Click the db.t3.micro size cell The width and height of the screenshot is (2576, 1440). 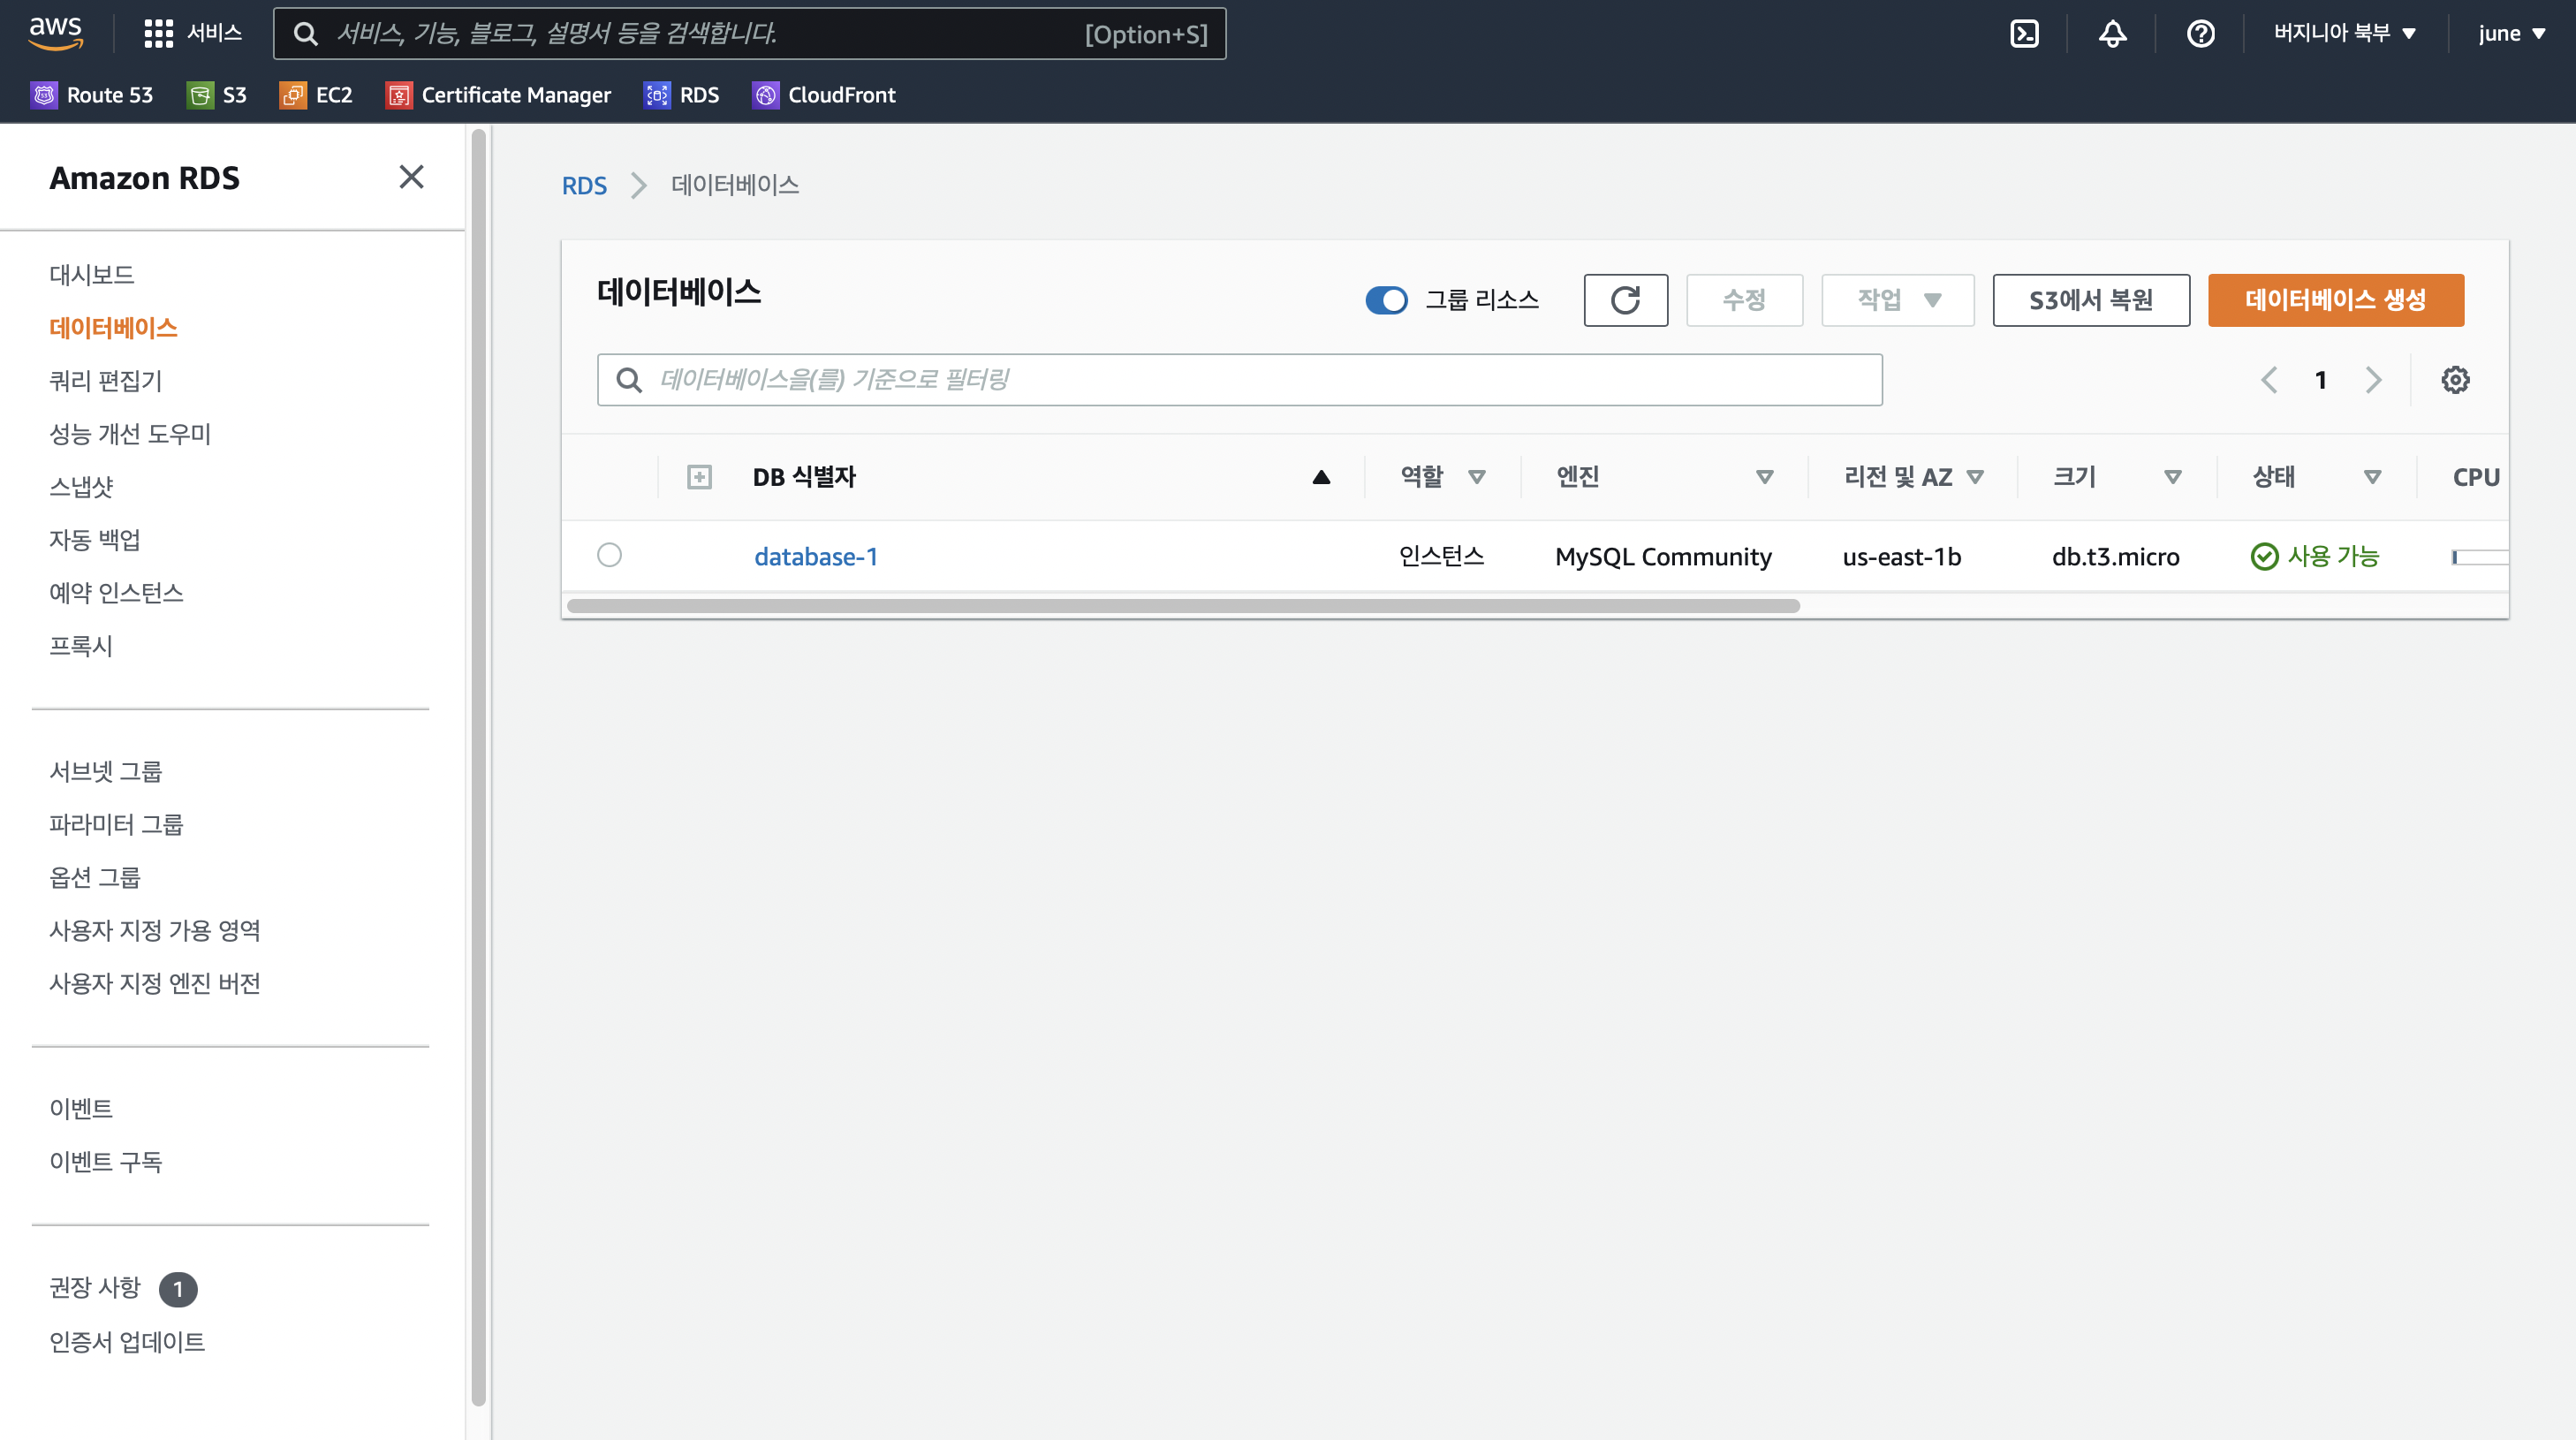click(x=2115, y=556)
